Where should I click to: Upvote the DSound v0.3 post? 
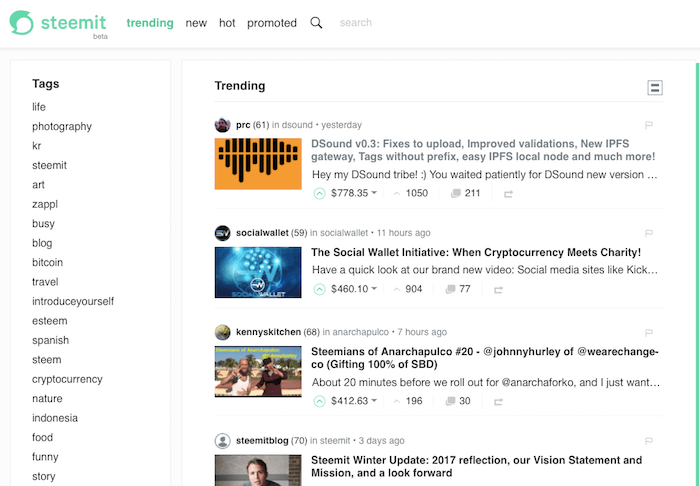(x=319, y=194)
